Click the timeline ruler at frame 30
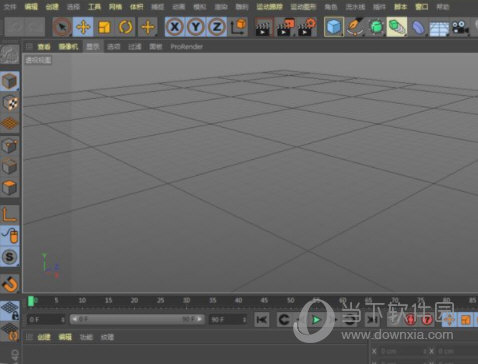Image resolution: width=478 pixels, height=364 pixels. point(186,301)
